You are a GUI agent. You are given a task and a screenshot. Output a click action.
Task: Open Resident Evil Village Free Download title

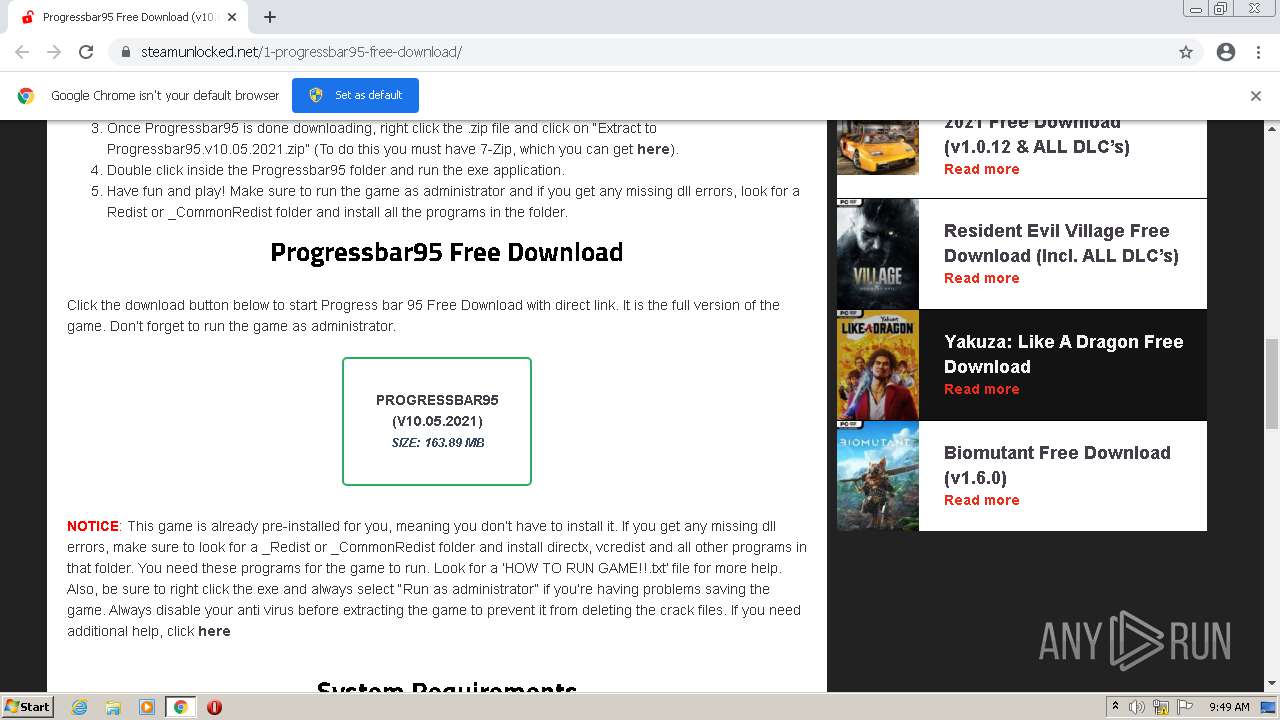1061,243
